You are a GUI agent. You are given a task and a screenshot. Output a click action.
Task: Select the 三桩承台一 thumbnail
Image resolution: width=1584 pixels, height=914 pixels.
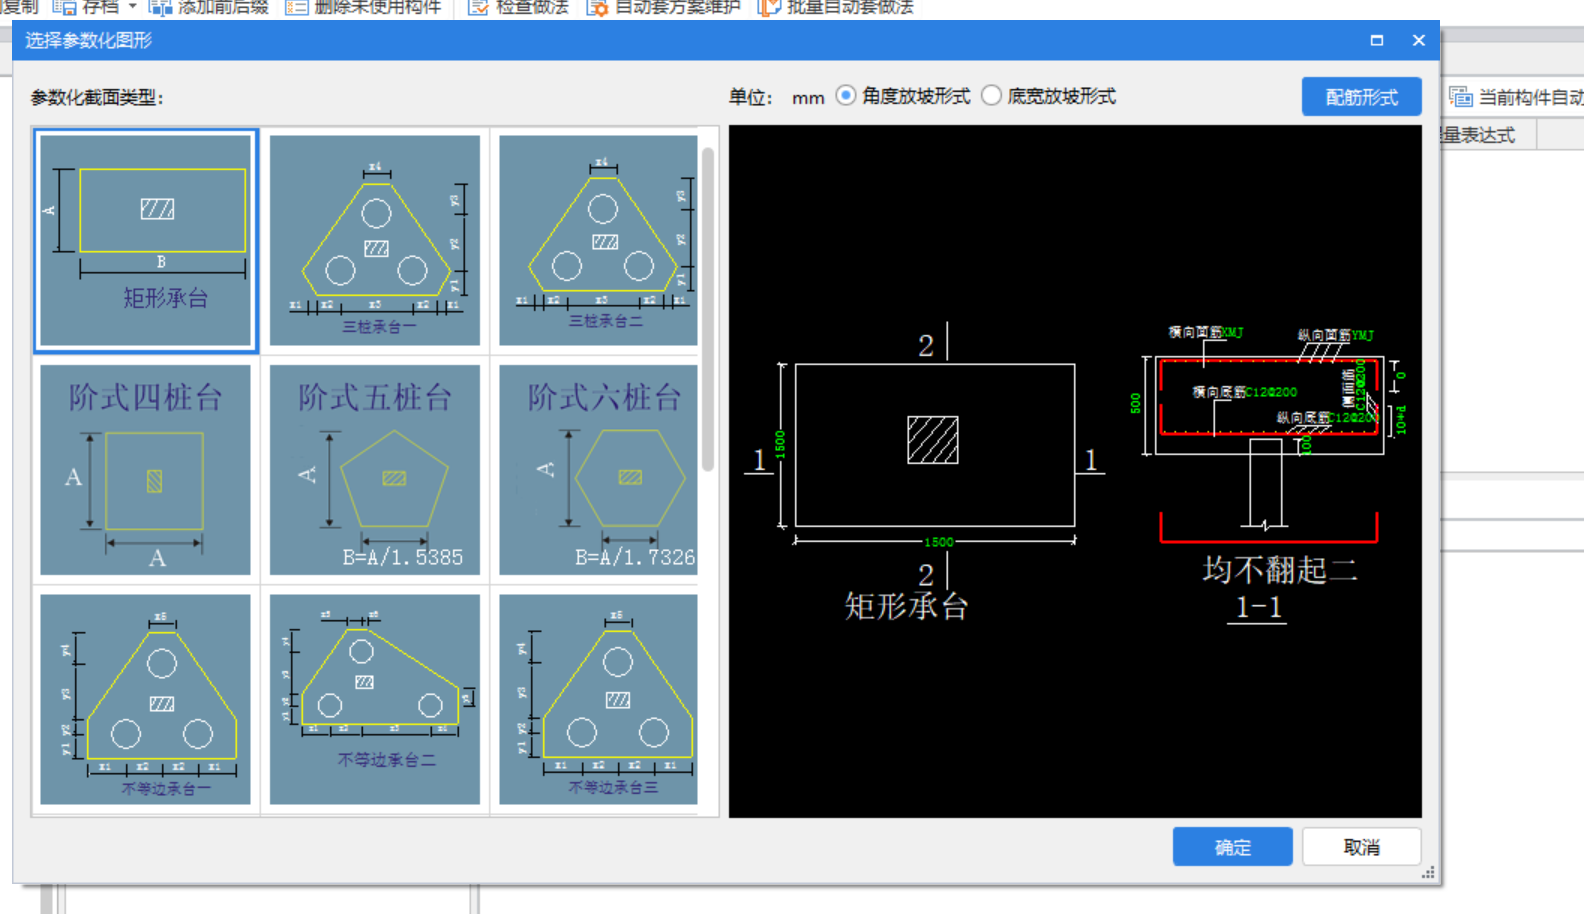click(375, 241)
